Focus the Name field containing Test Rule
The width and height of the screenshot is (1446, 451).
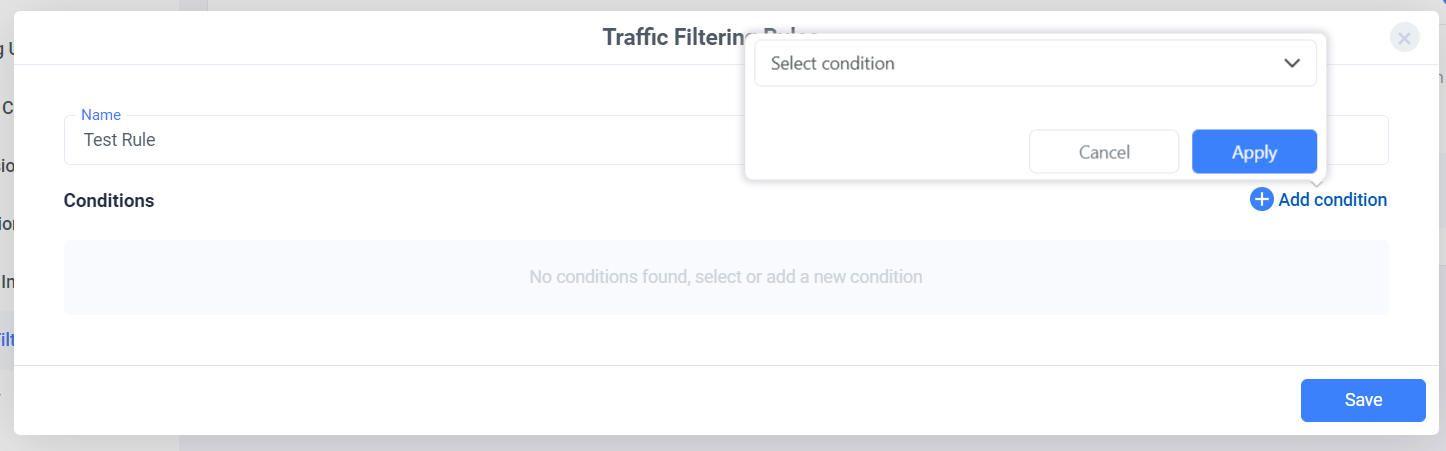pyautogui.click(x=400, y=140)
